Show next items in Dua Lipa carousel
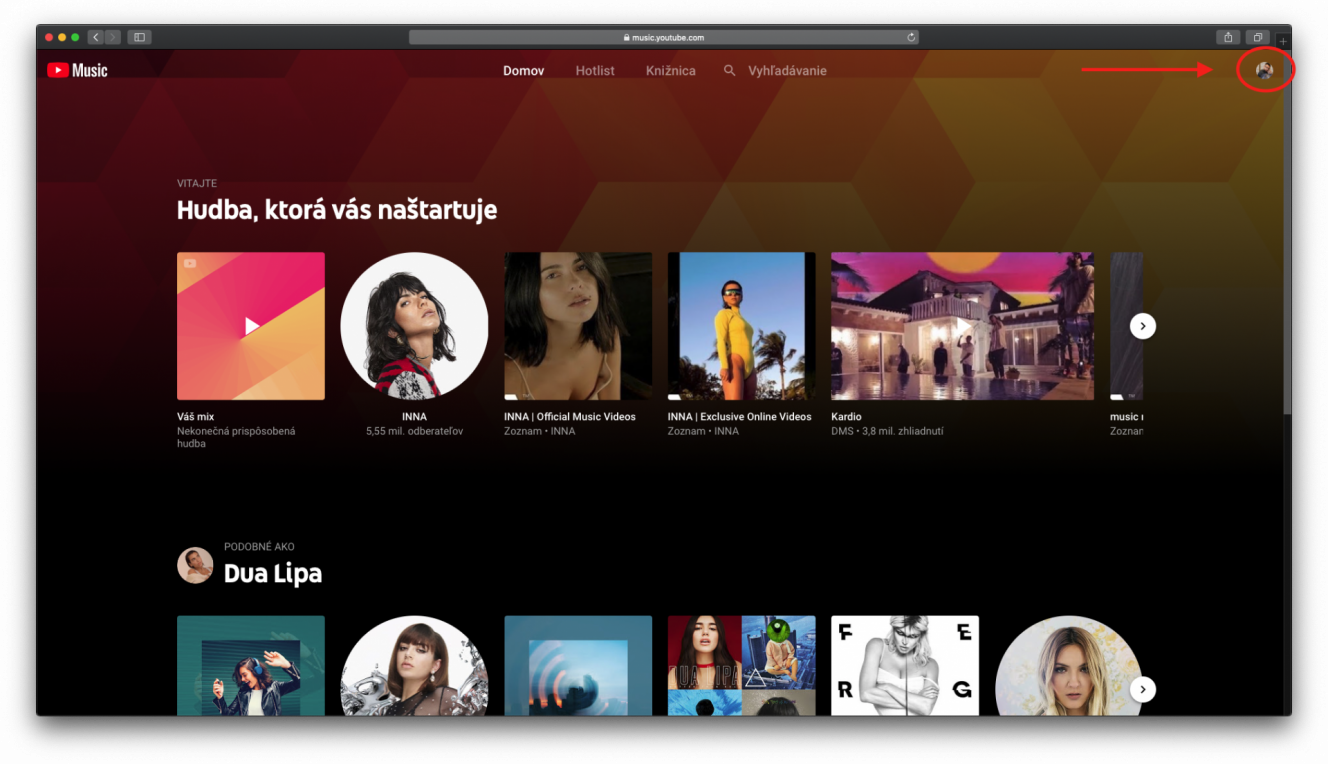This screenshot has height=764, width=1328. click(x=1142, y=689)
